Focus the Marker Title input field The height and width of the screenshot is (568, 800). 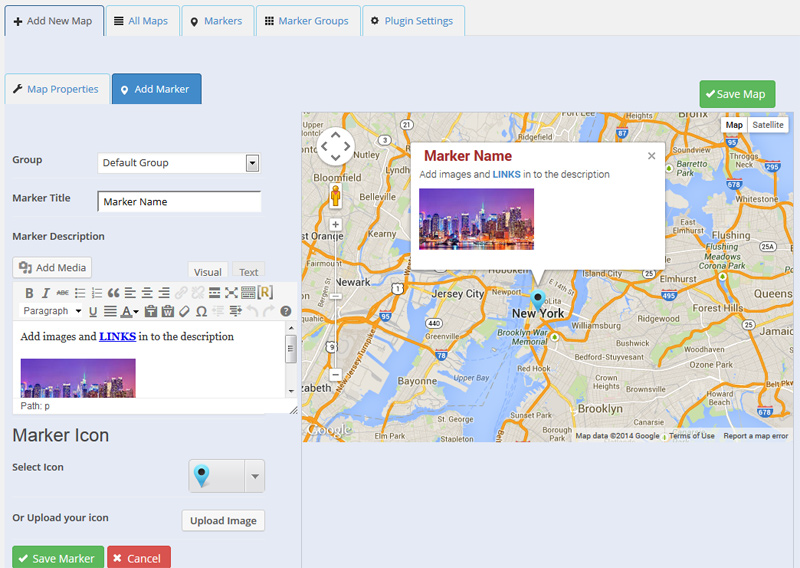pos(179,202)
